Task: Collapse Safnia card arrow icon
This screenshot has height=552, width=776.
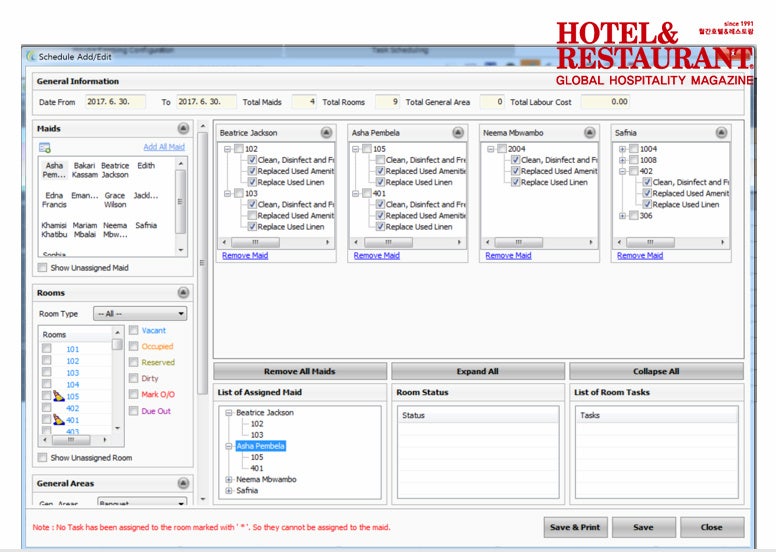Action: click(x=721, y=133)
